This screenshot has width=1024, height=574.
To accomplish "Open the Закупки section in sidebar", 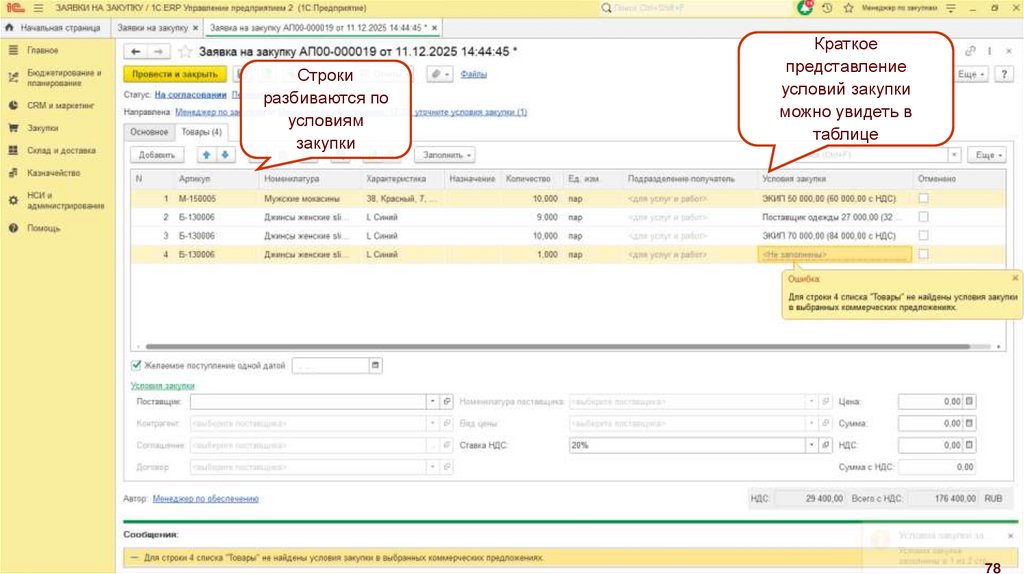I will pos(42,128).
